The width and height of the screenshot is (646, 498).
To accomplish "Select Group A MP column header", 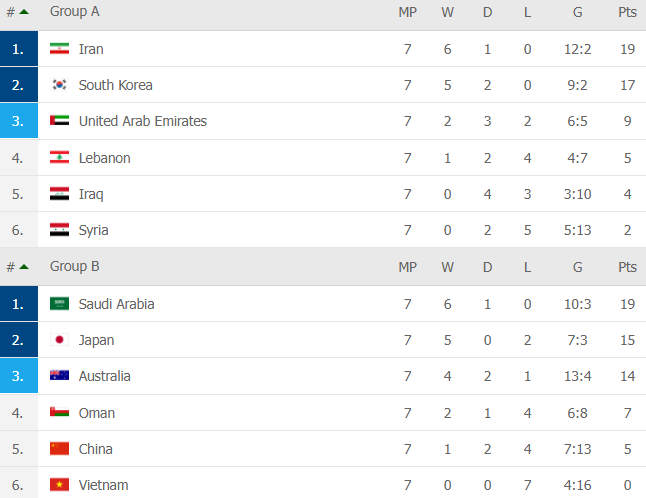I will click(407, 12).
